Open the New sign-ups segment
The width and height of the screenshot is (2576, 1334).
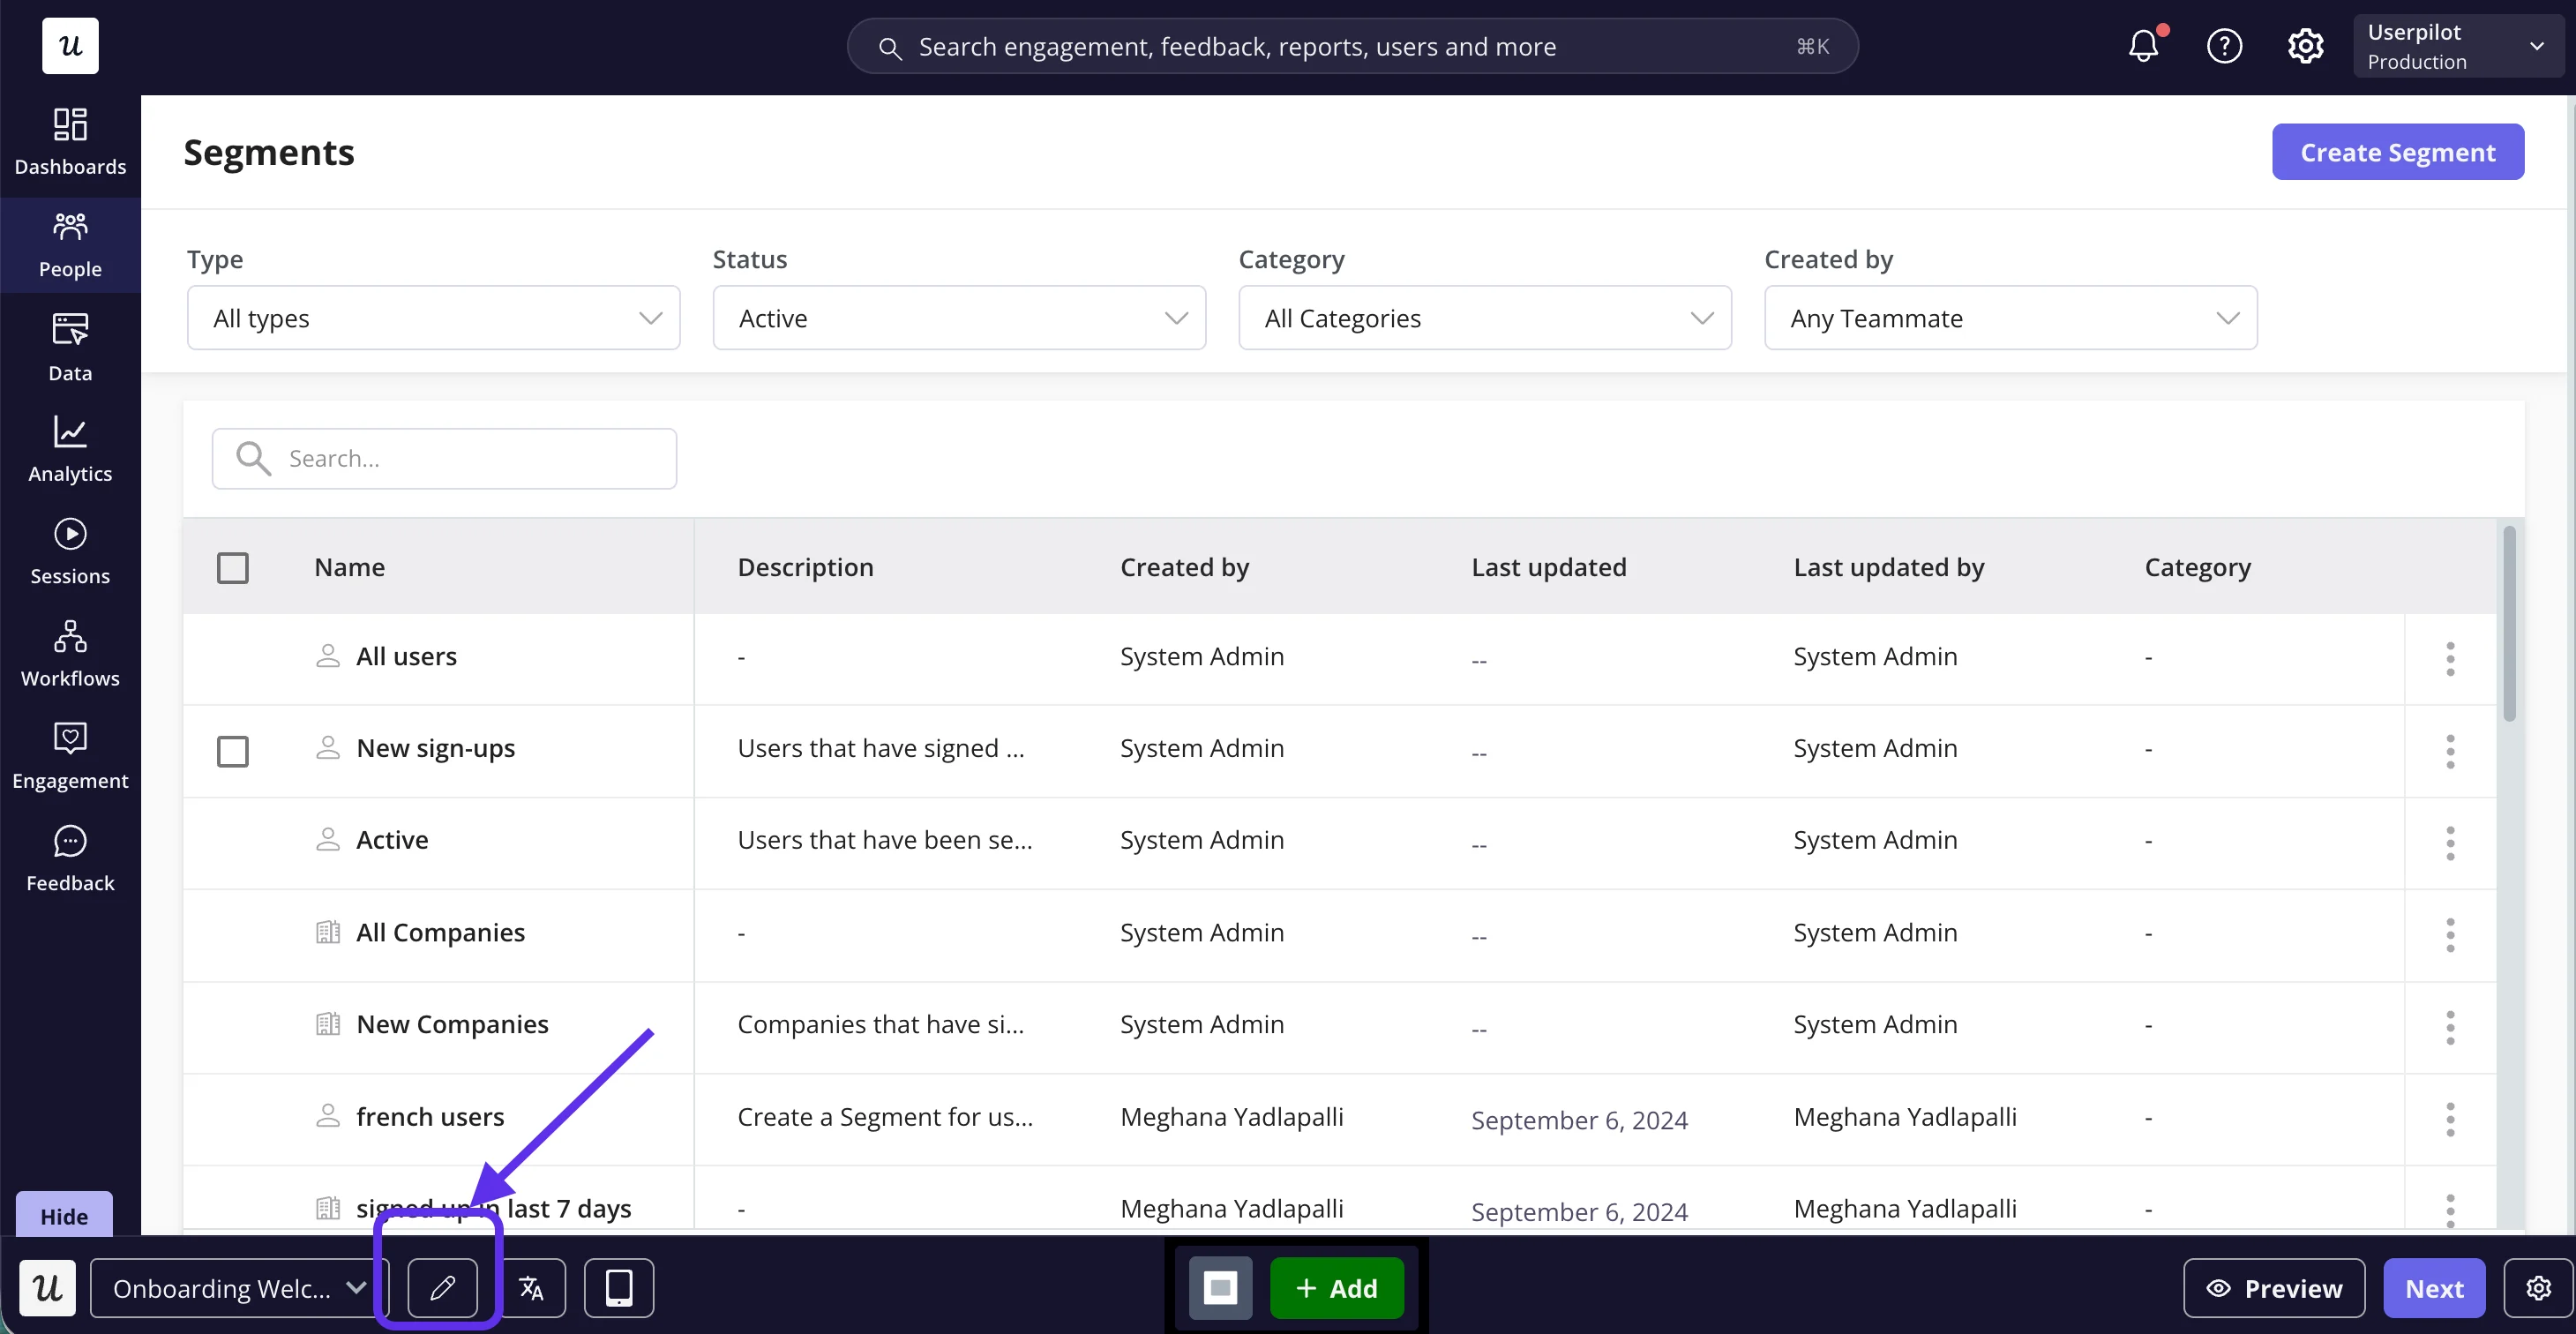(x=435, y=748)
